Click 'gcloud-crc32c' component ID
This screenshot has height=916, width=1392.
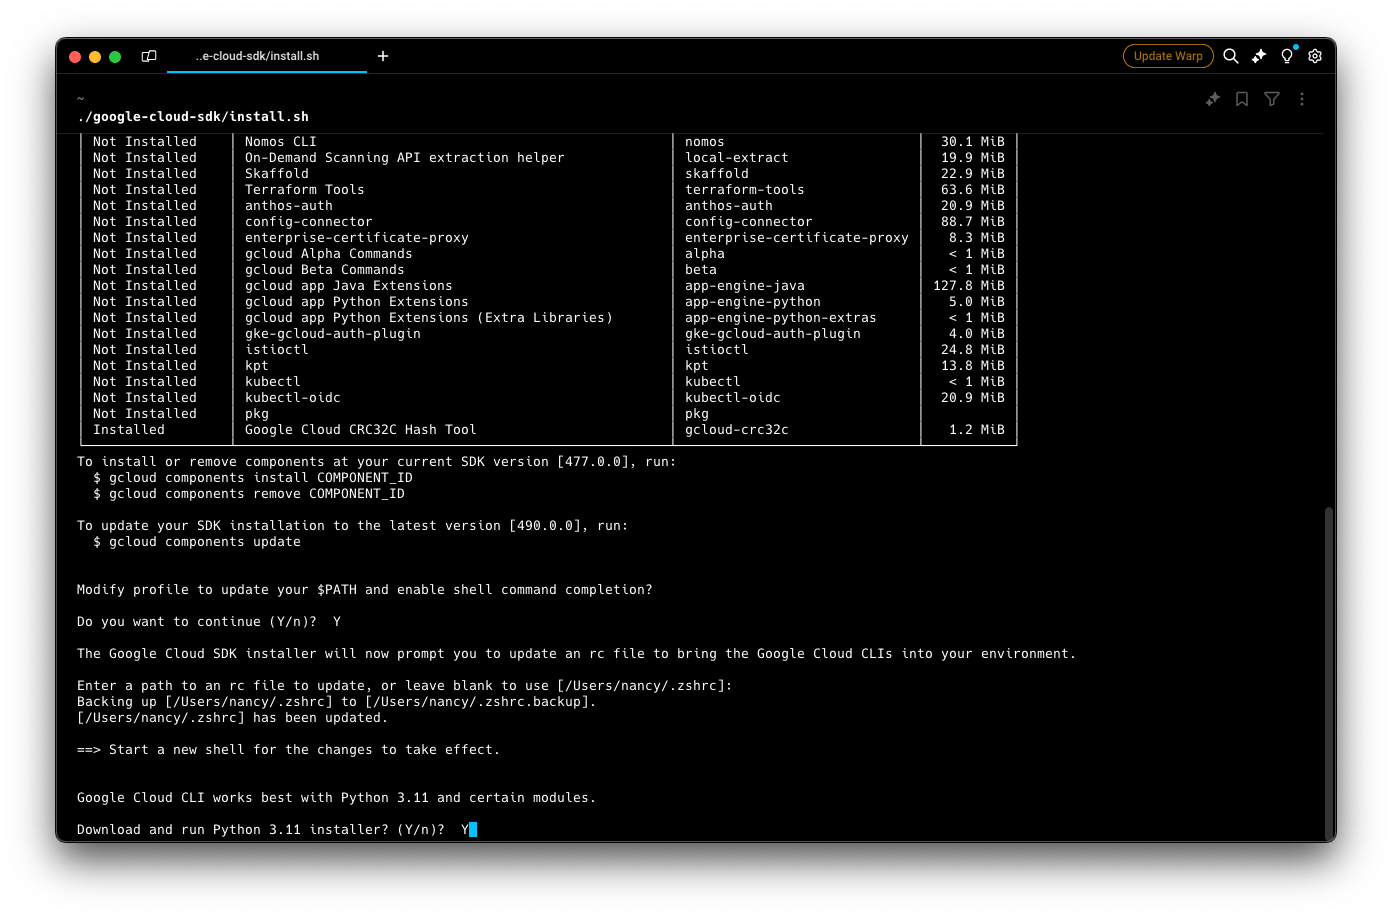tap(737, 430)
